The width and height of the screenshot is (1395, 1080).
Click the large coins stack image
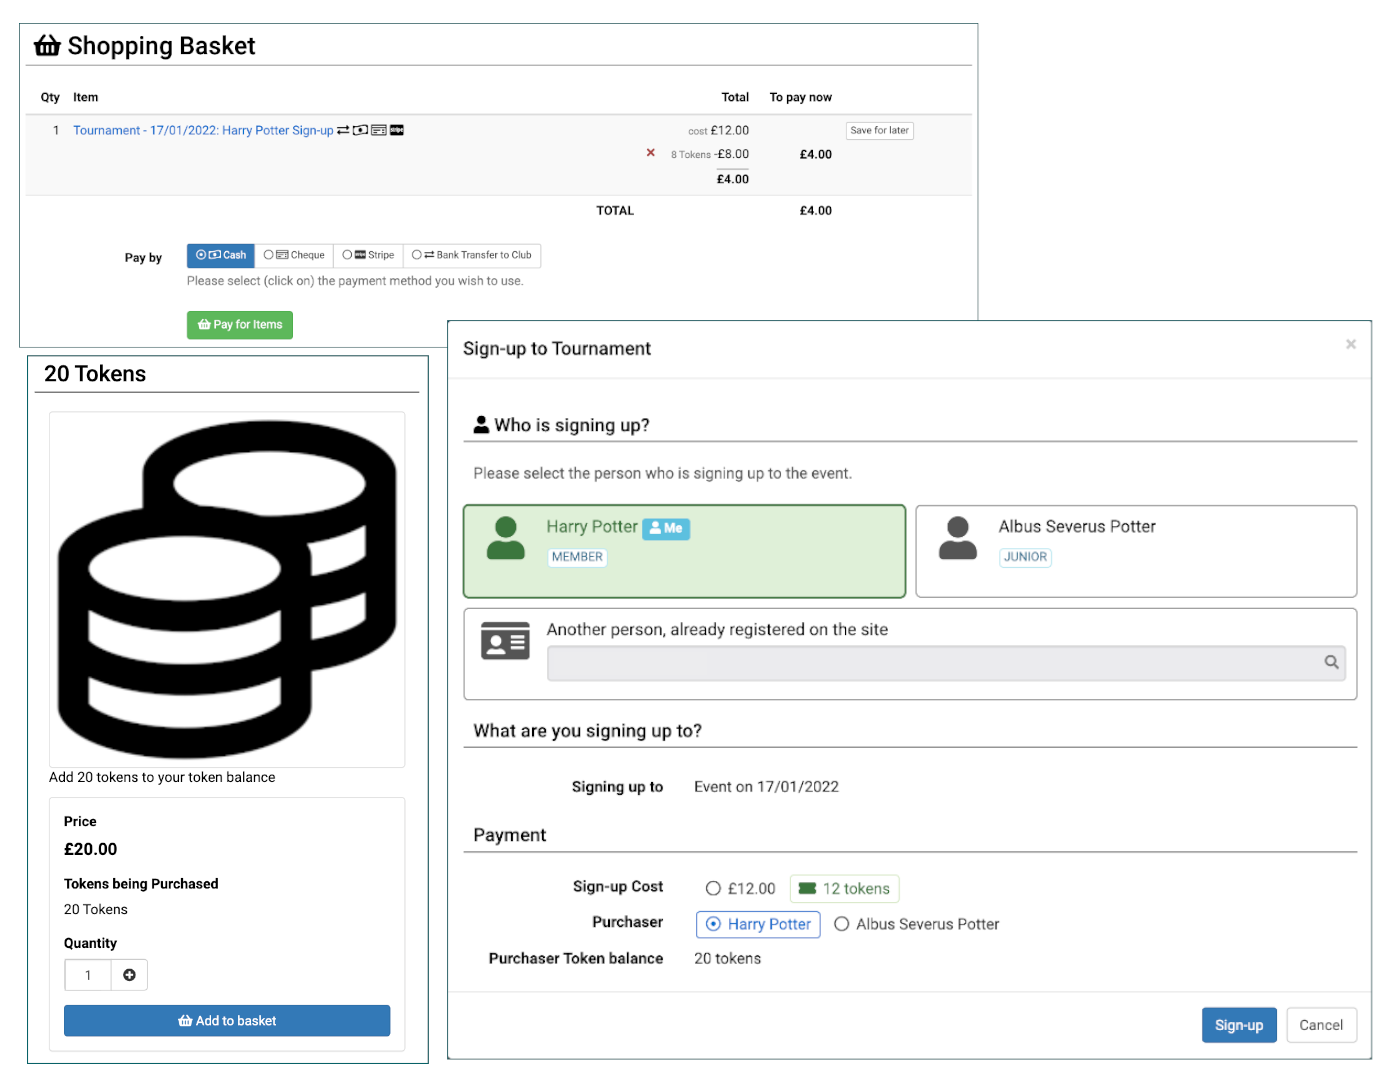(227, 589)
